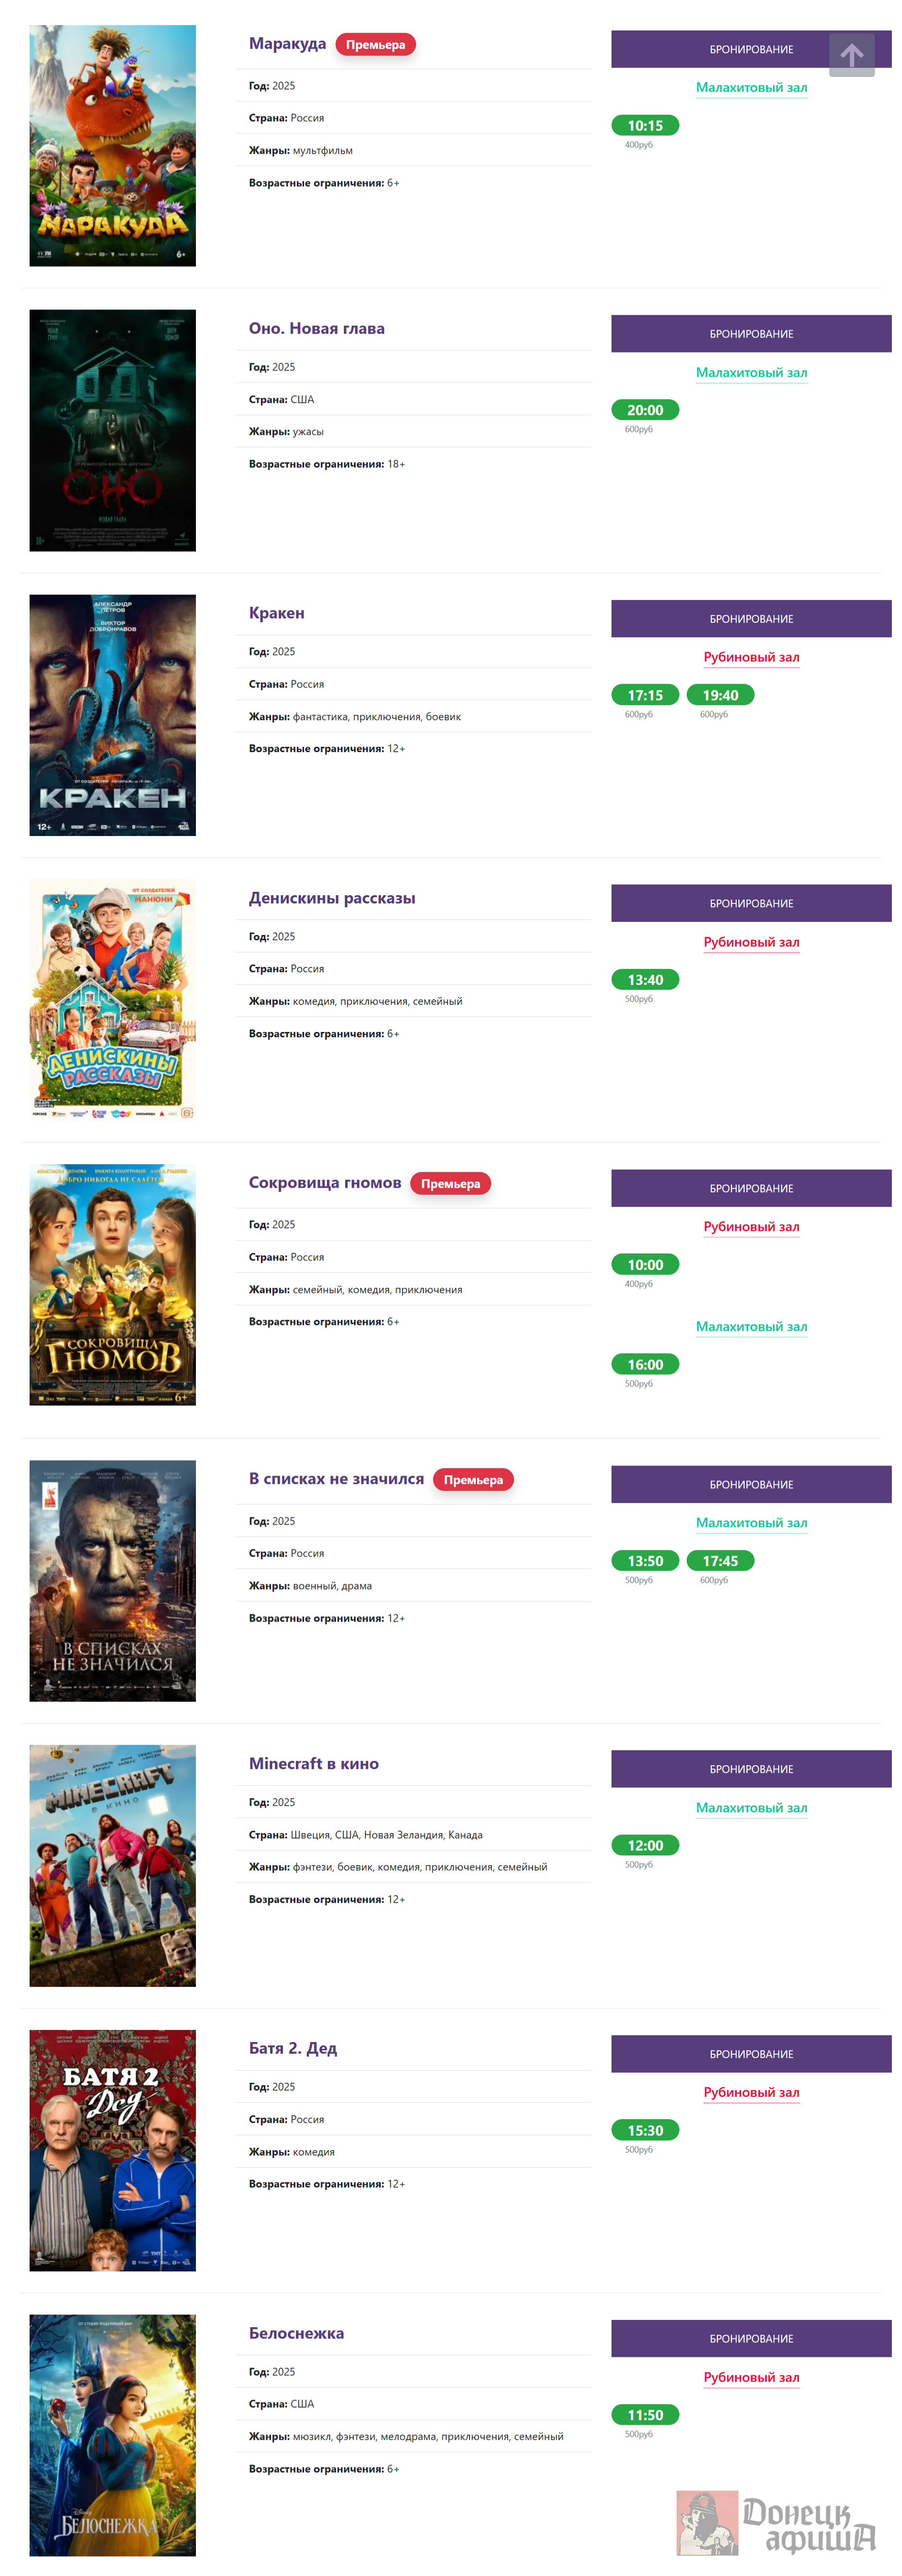Screen dimensions: 902x2576
Task: Click the scroll-to-top arrow icon
Action: point(851,55)
